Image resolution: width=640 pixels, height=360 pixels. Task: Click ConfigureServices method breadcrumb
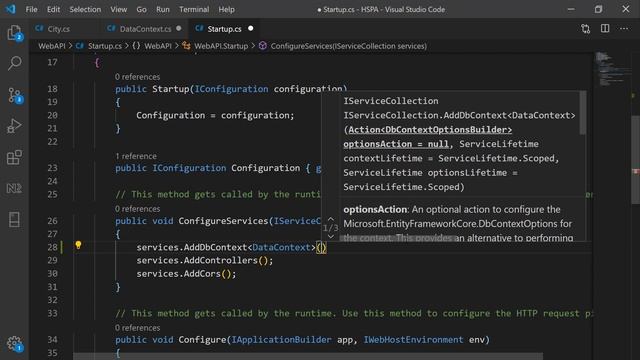coord(349,46)
